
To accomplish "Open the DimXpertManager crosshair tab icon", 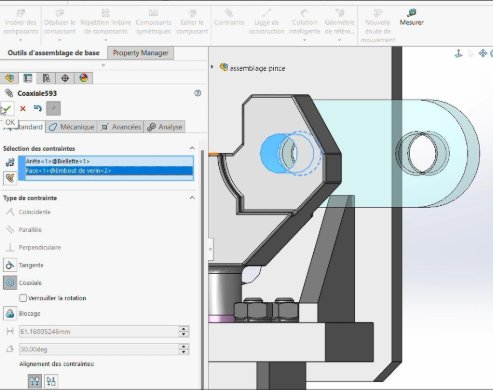I will tap(65, 78).
